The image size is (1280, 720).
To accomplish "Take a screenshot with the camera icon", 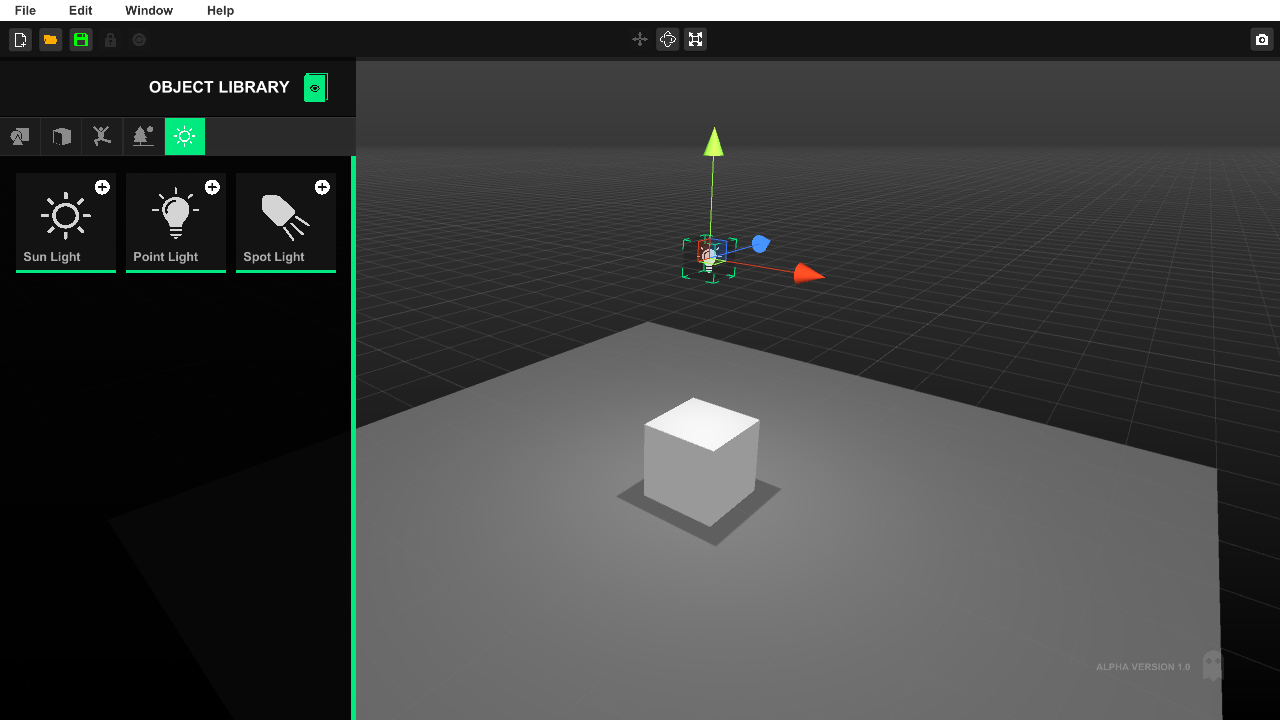I will pos(1261,39).
